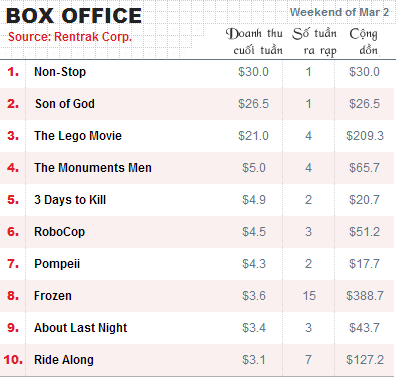This screenshot has width=396, height=377.
Task: Click the Doanh thu cuối tuần column header
Action: (x=254, y=42)
